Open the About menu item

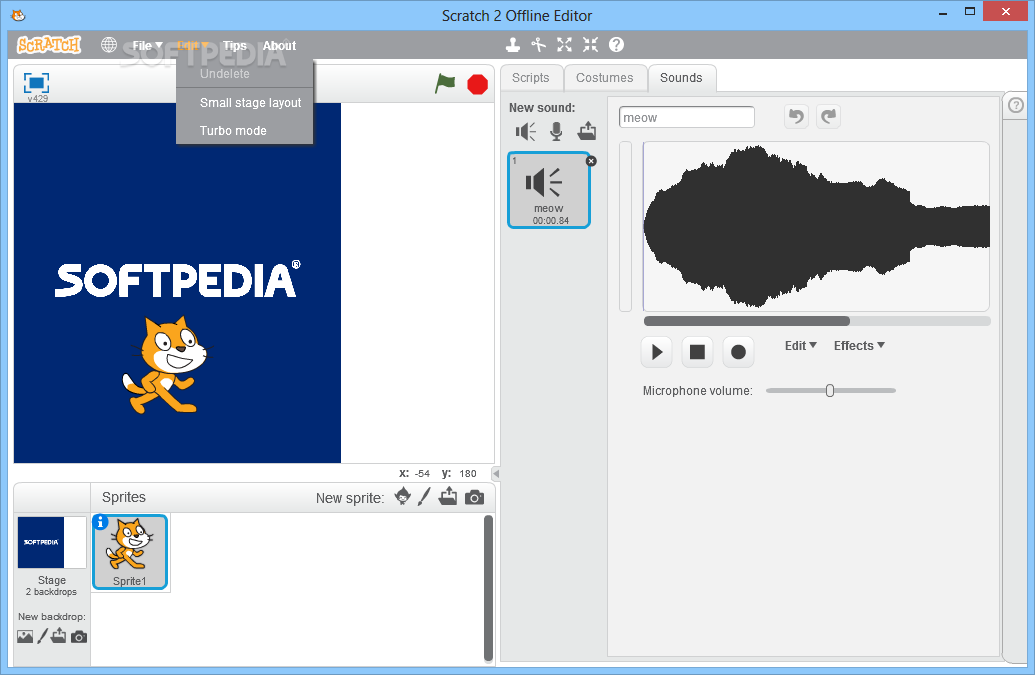(279, 46)
